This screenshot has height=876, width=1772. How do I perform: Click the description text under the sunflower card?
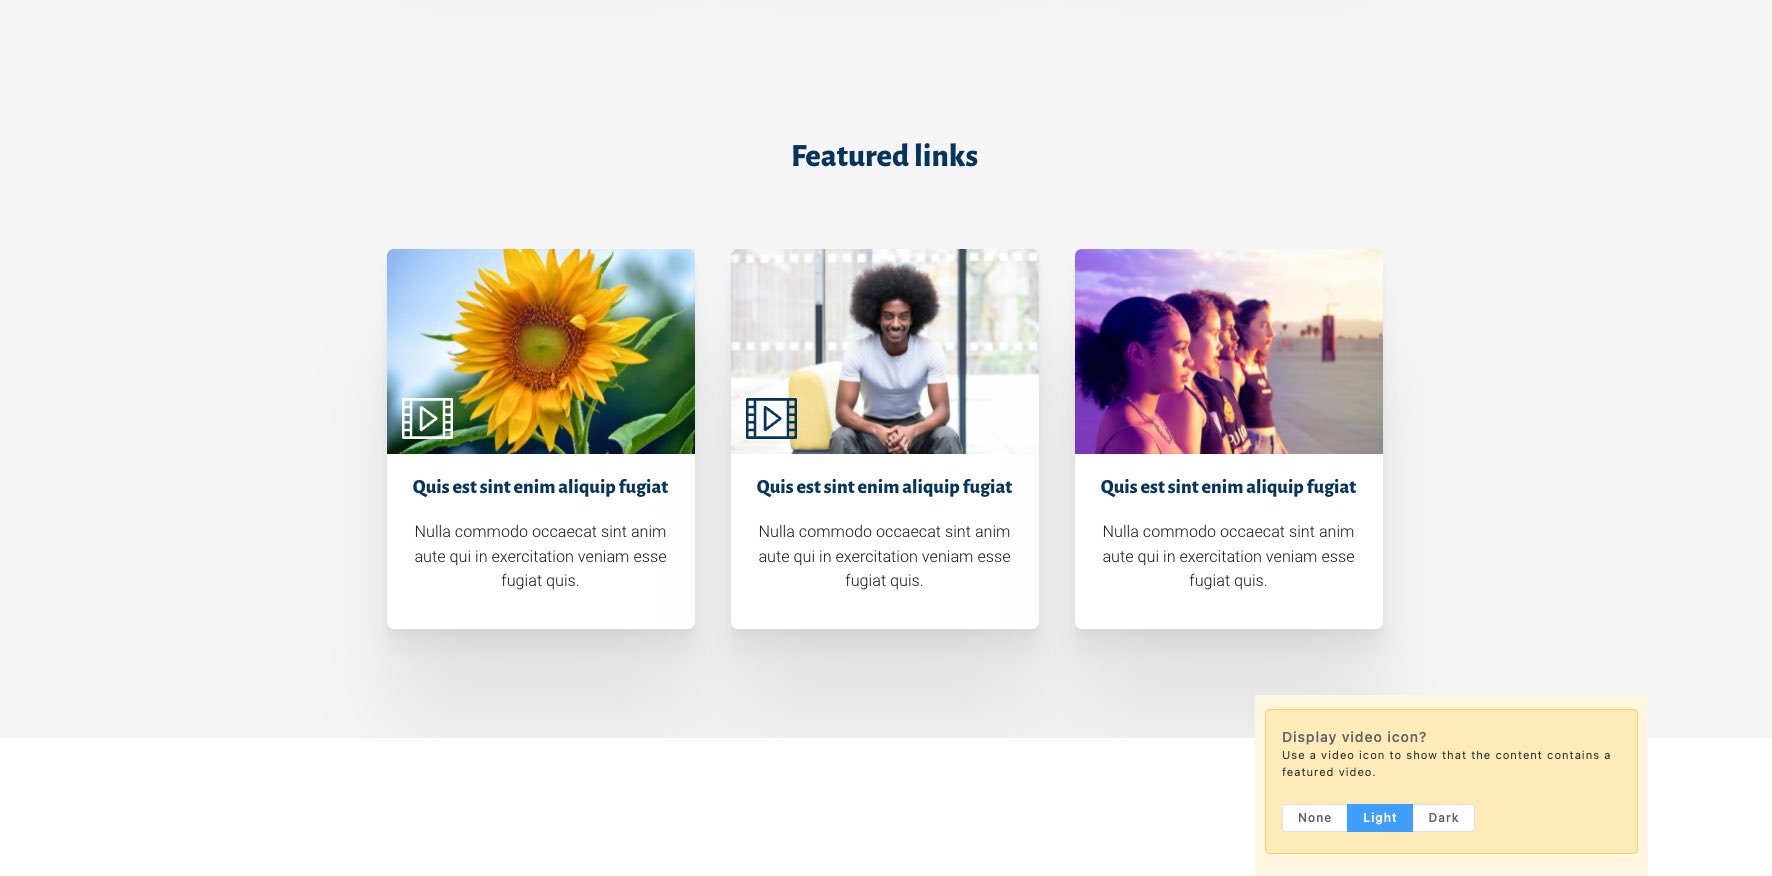540,556
